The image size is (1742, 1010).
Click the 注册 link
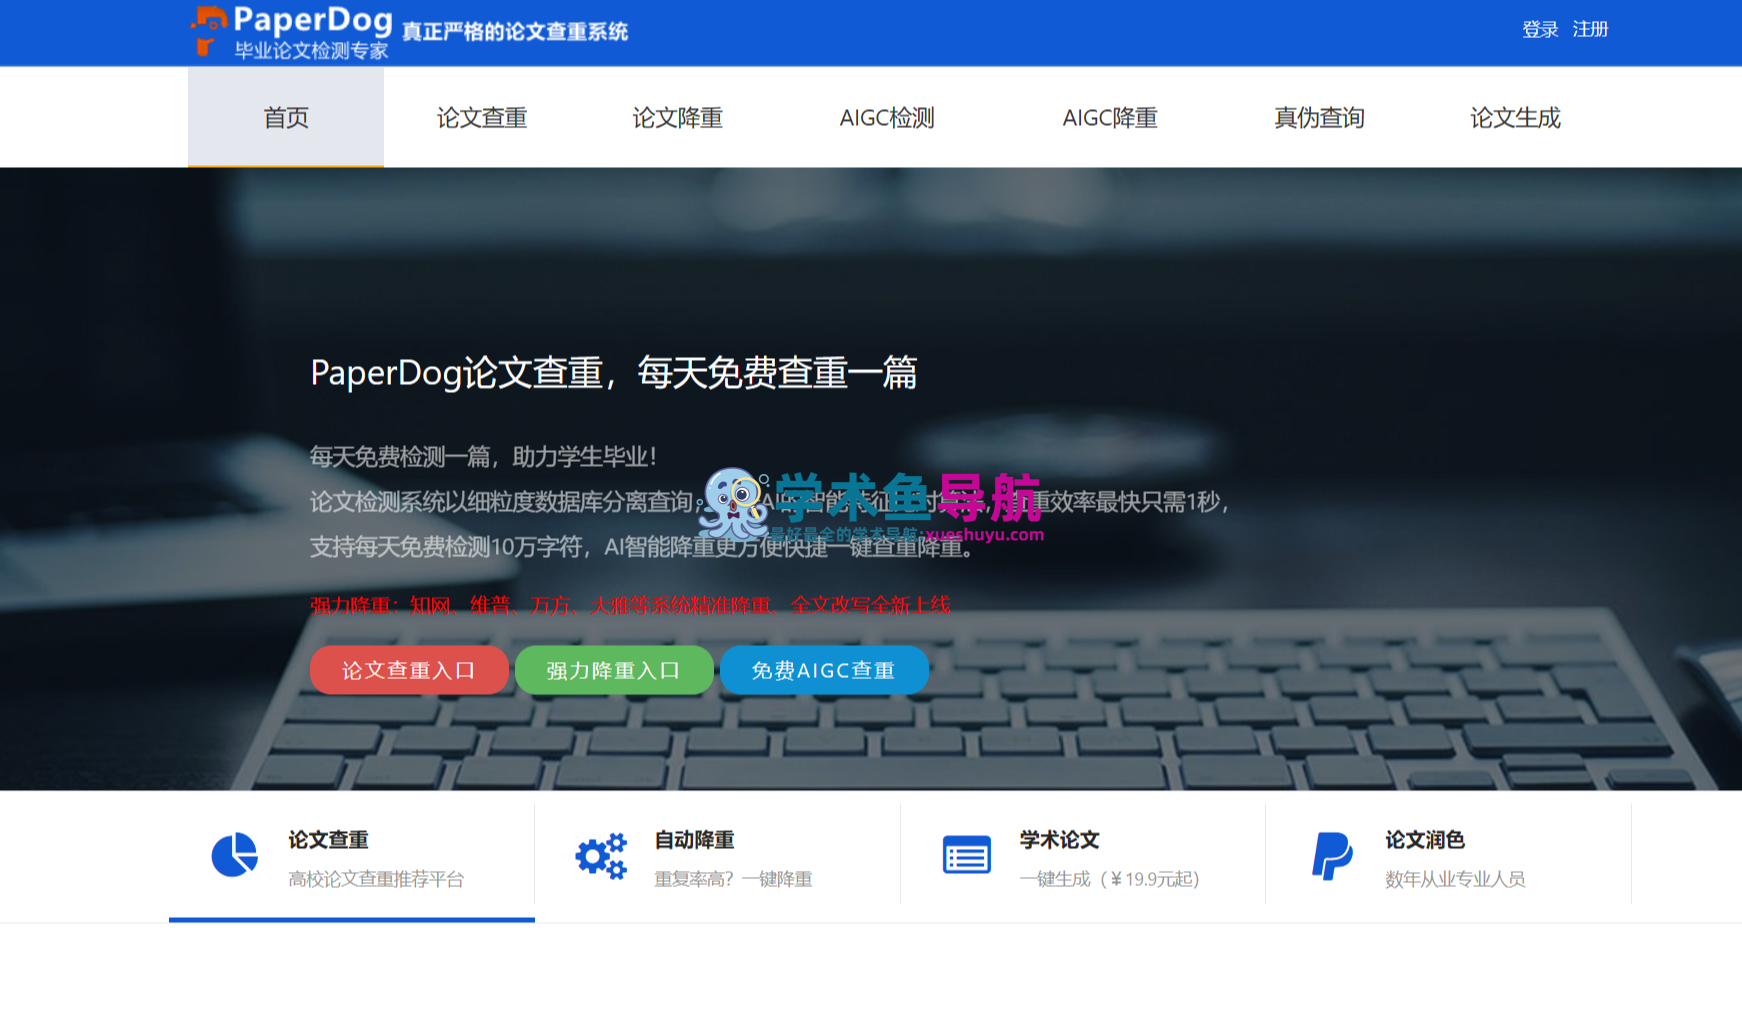(x=1590, y=29)
